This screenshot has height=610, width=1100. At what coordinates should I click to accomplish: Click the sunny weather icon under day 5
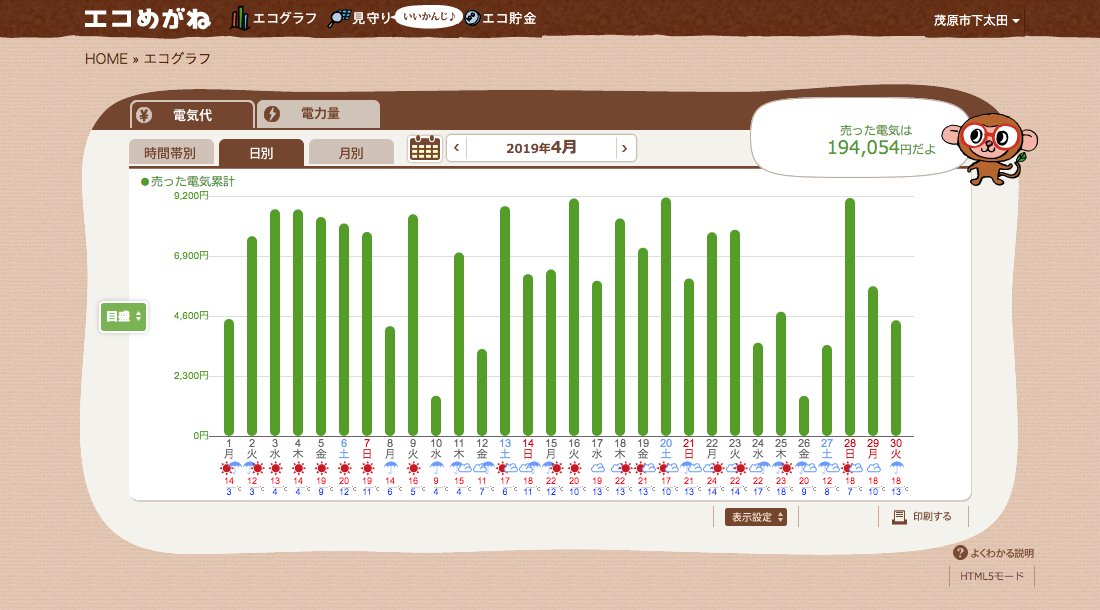pyautogui.click(x=321, y=468)
